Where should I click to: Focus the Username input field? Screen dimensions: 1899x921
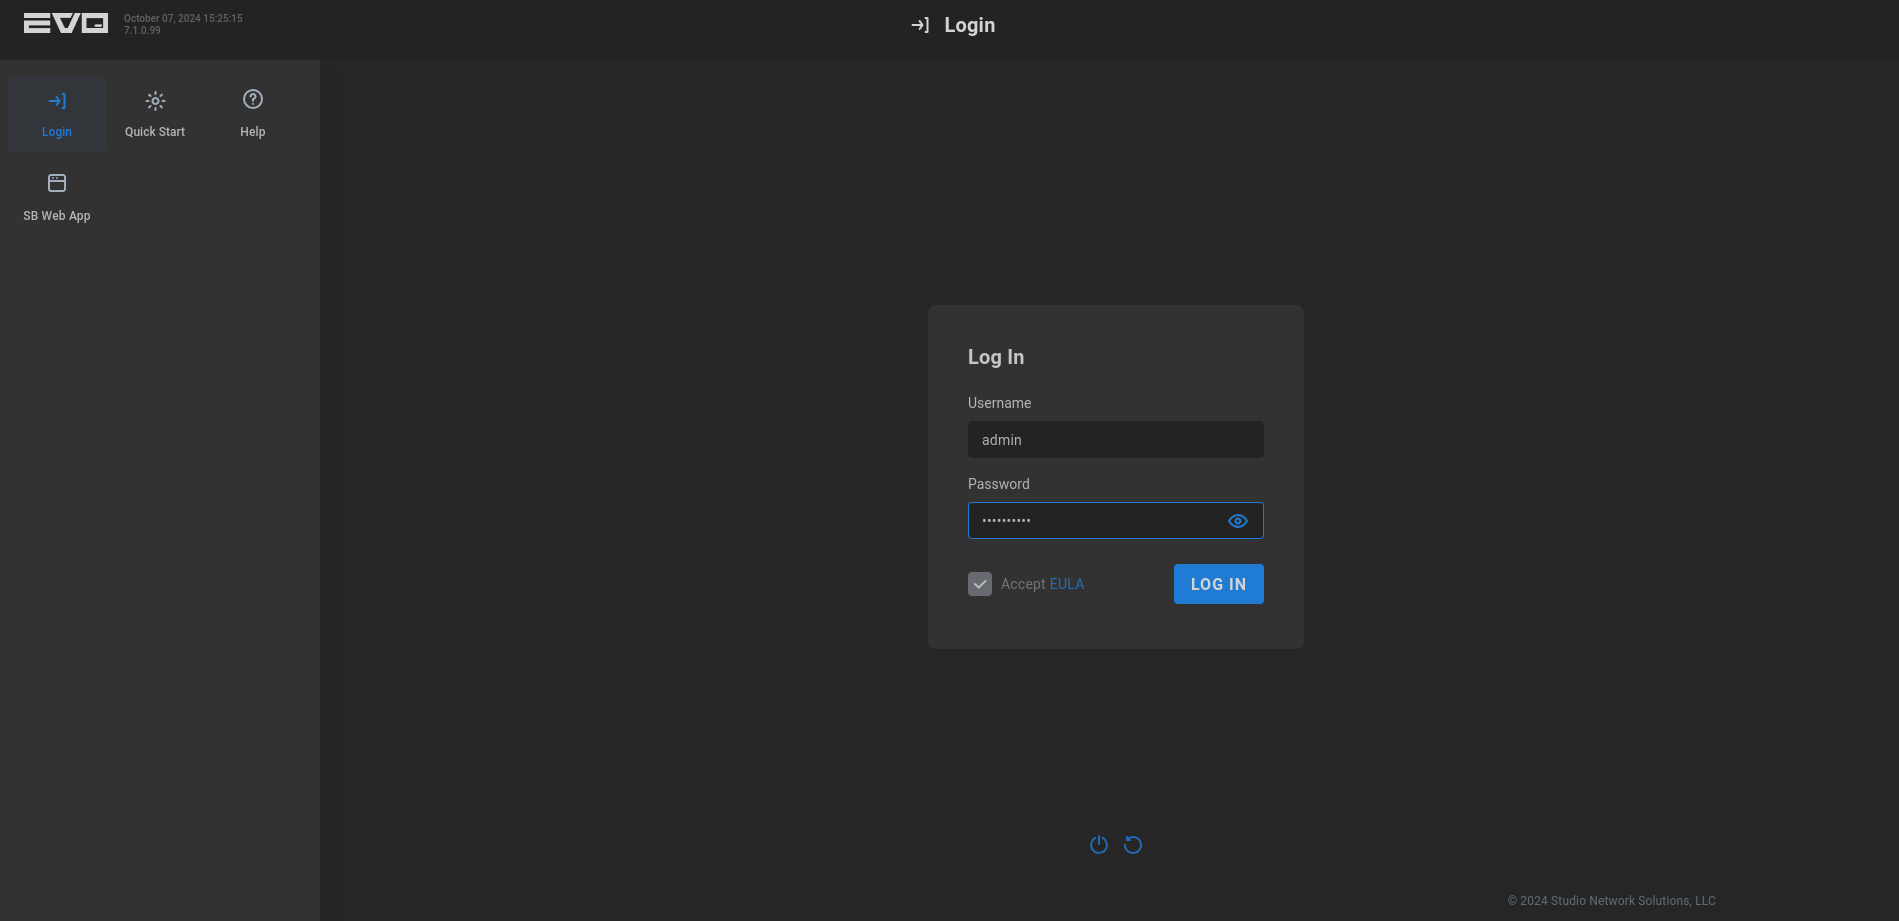tap(1116, 440)
